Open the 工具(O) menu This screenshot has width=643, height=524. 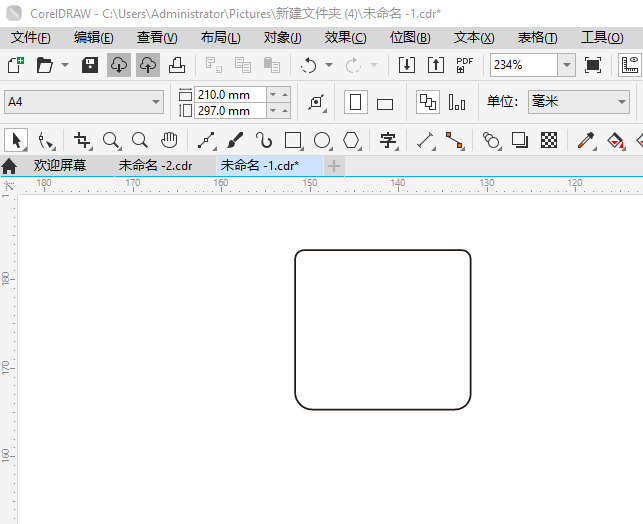click(602, 38)
